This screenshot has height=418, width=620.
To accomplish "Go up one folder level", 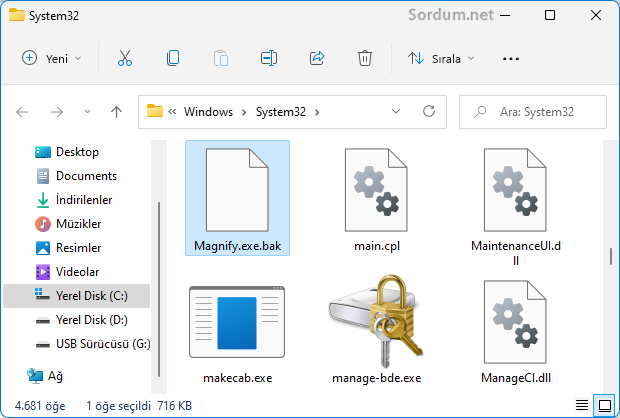I will [x=116, y=112].
